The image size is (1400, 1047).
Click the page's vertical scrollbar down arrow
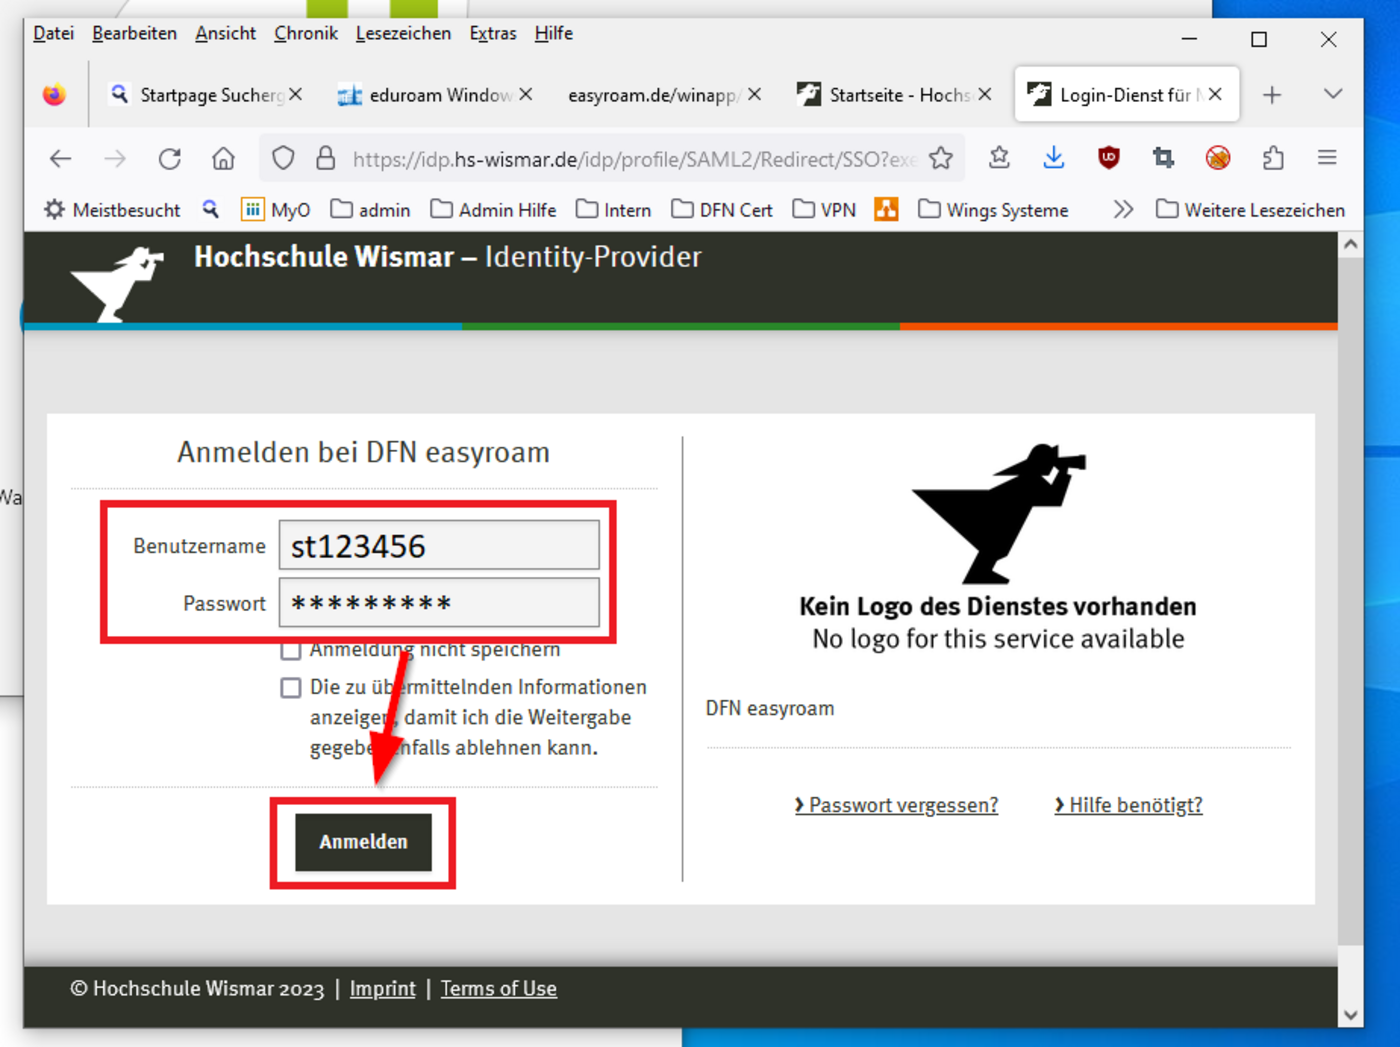(1350, 1014)
